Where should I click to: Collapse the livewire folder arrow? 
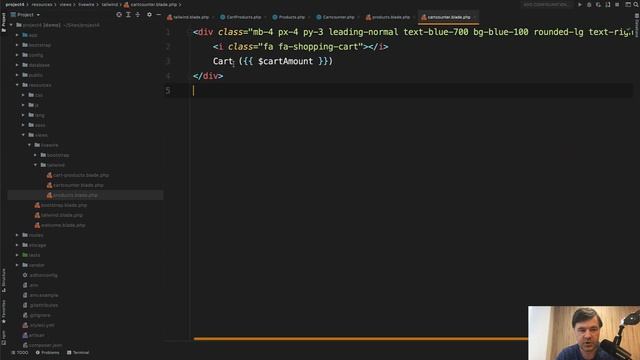coord(29,145)
